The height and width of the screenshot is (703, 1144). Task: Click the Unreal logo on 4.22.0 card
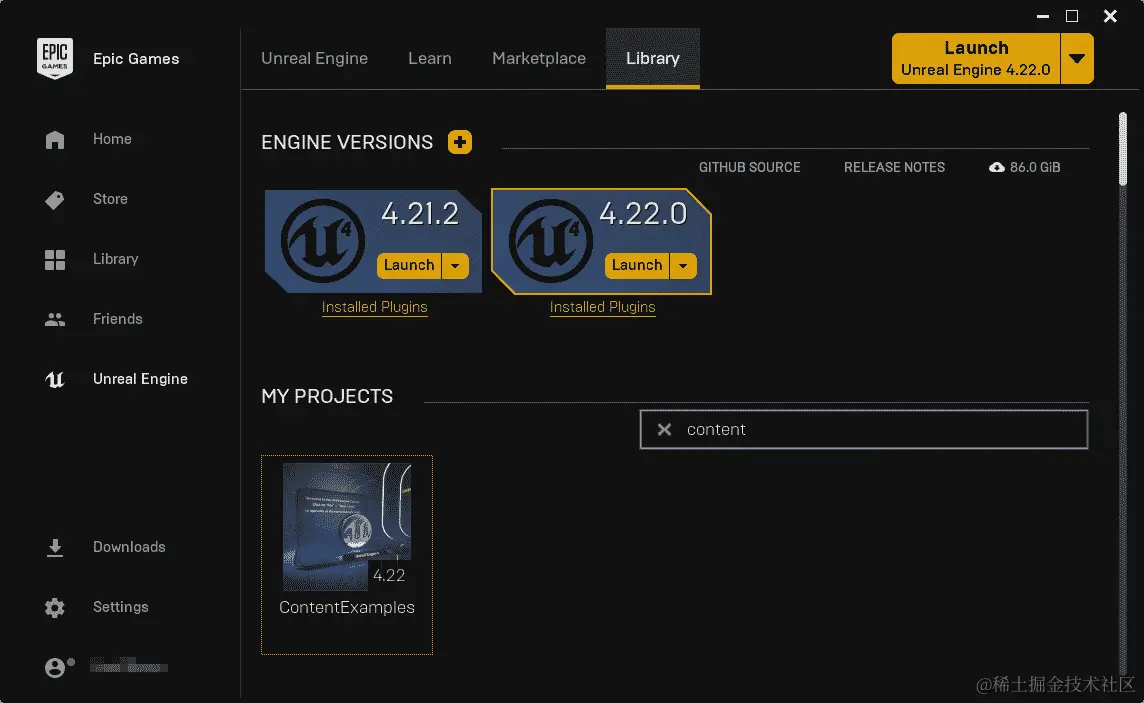[551, 241]
